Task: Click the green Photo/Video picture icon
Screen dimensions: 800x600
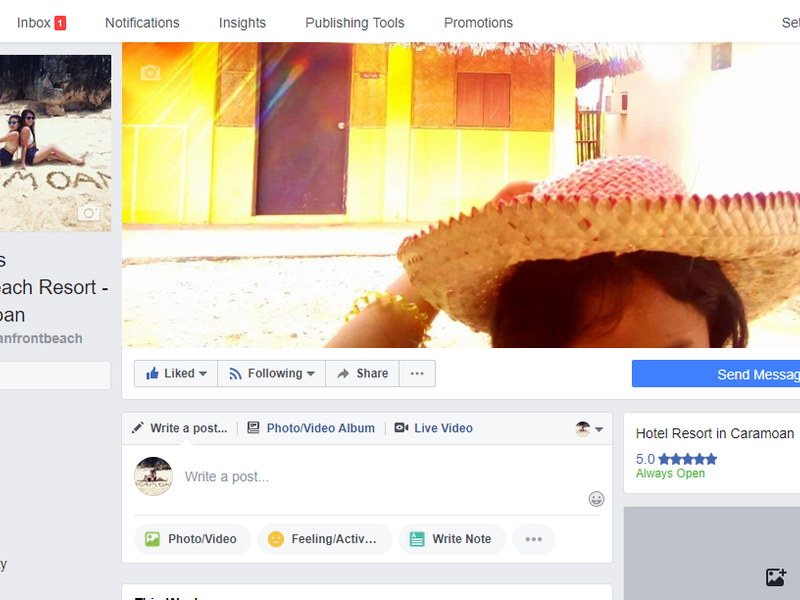Action: click(x=152, y=539)
